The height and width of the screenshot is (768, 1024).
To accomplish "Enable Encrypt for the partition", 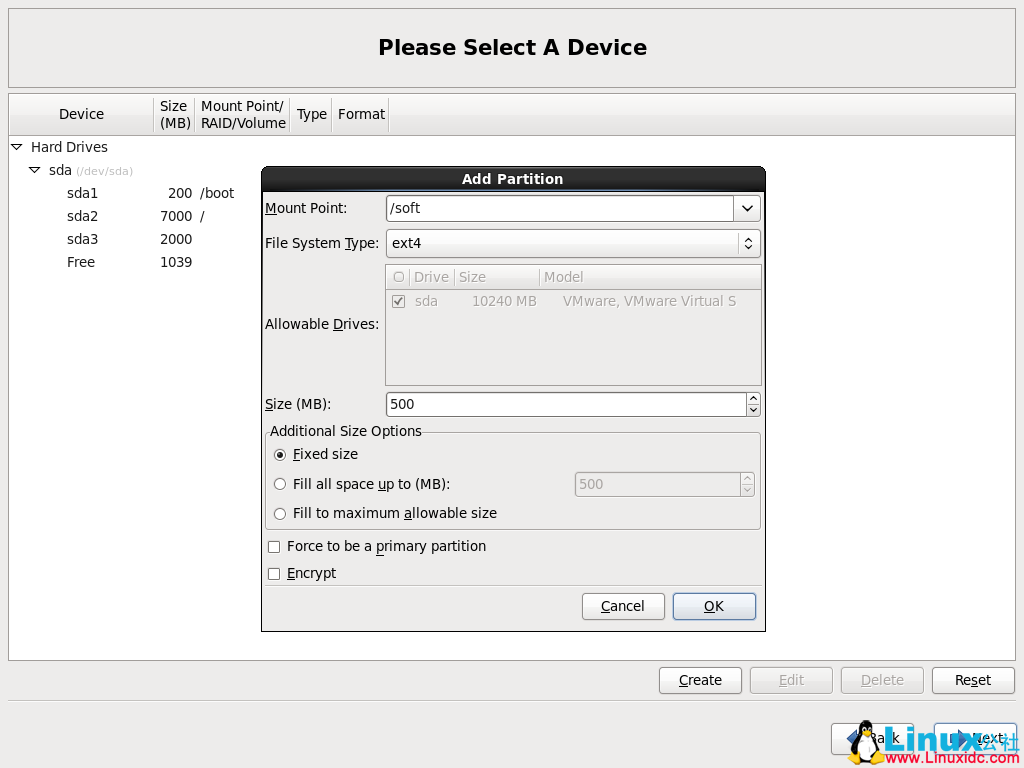I will pyautogui.click(x=273, y=573).
